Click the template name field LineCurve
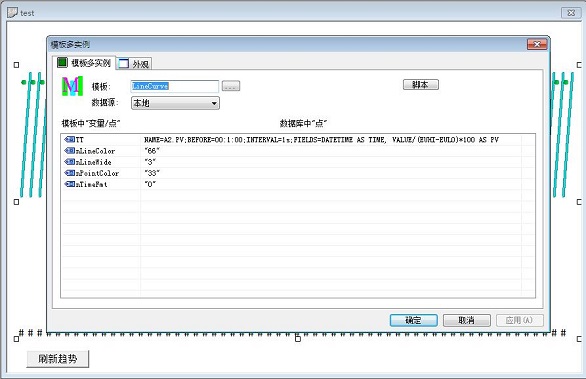Screen dimensions: 586x379 click(175, 86)
